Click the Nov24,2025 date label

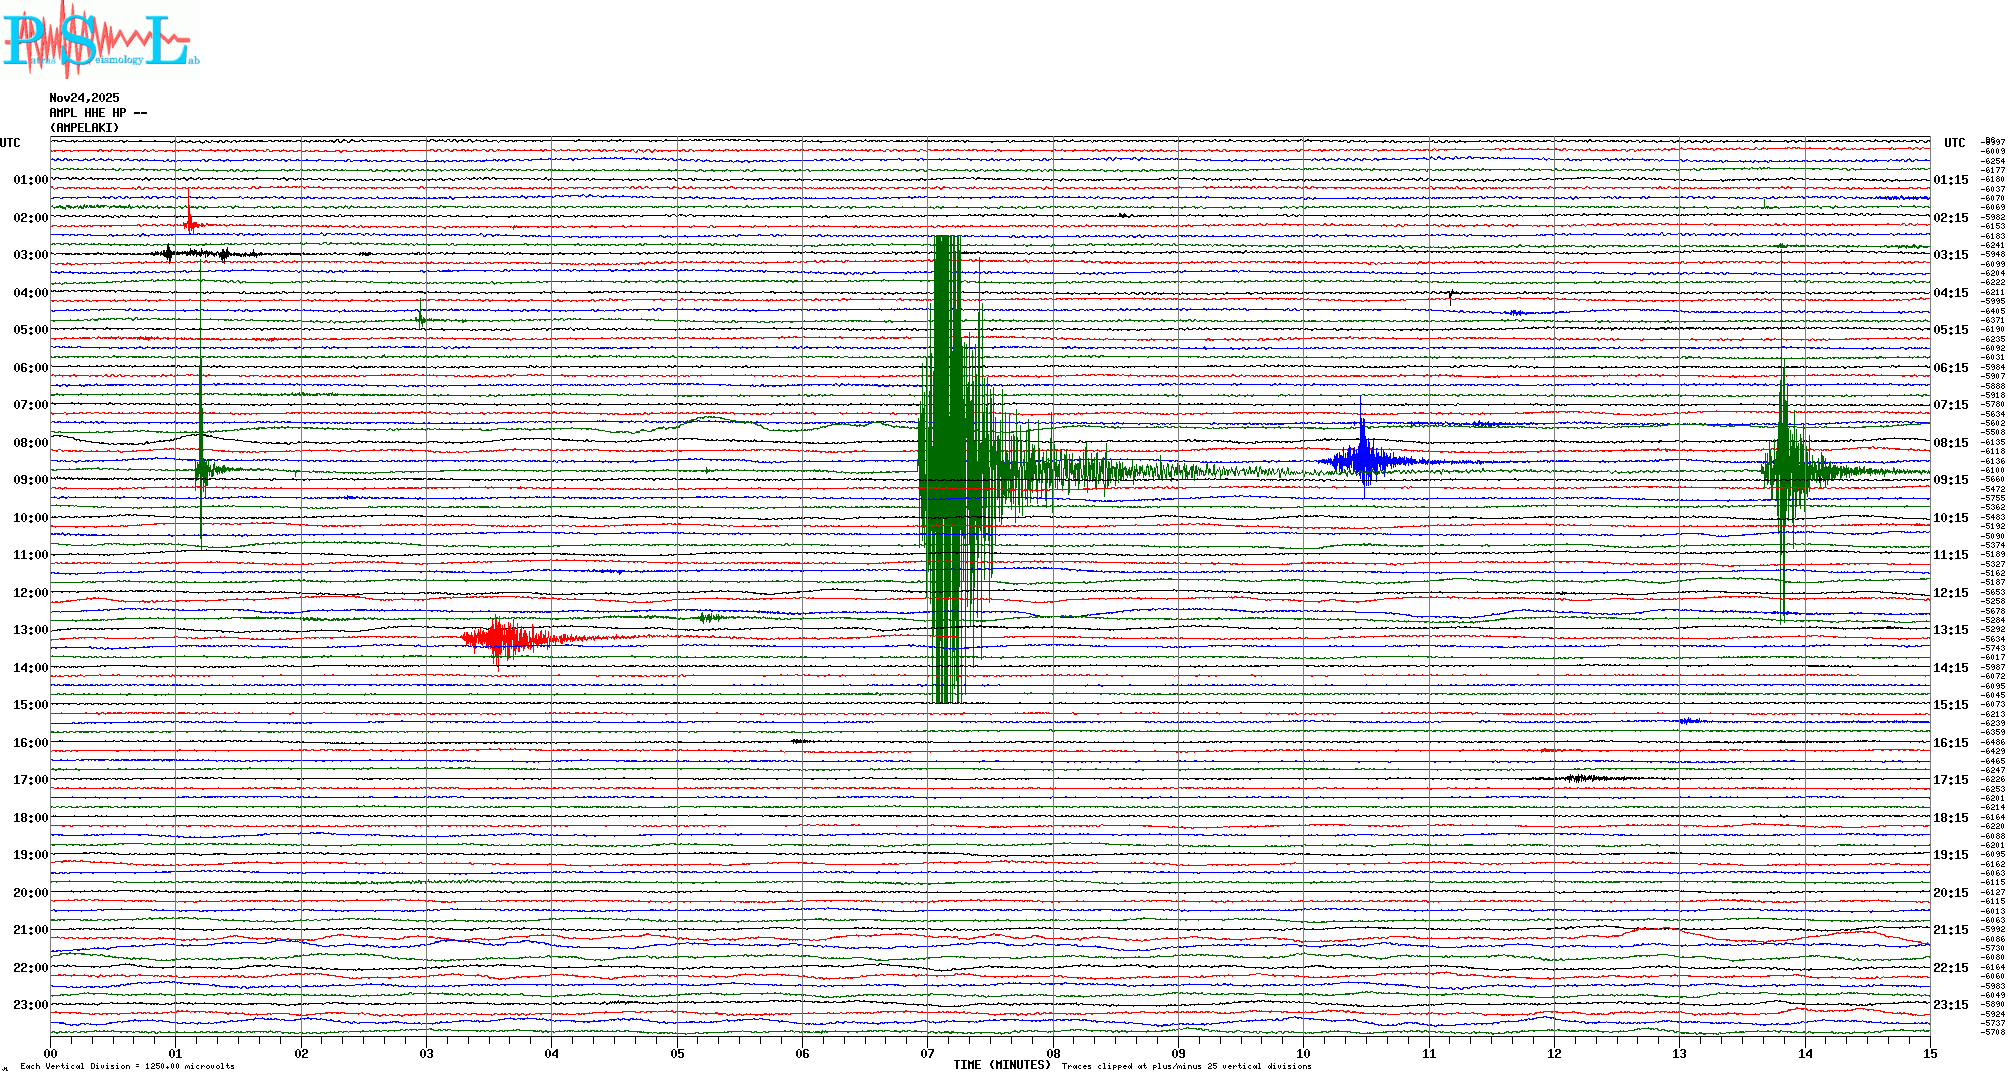[x=84, y=98]
